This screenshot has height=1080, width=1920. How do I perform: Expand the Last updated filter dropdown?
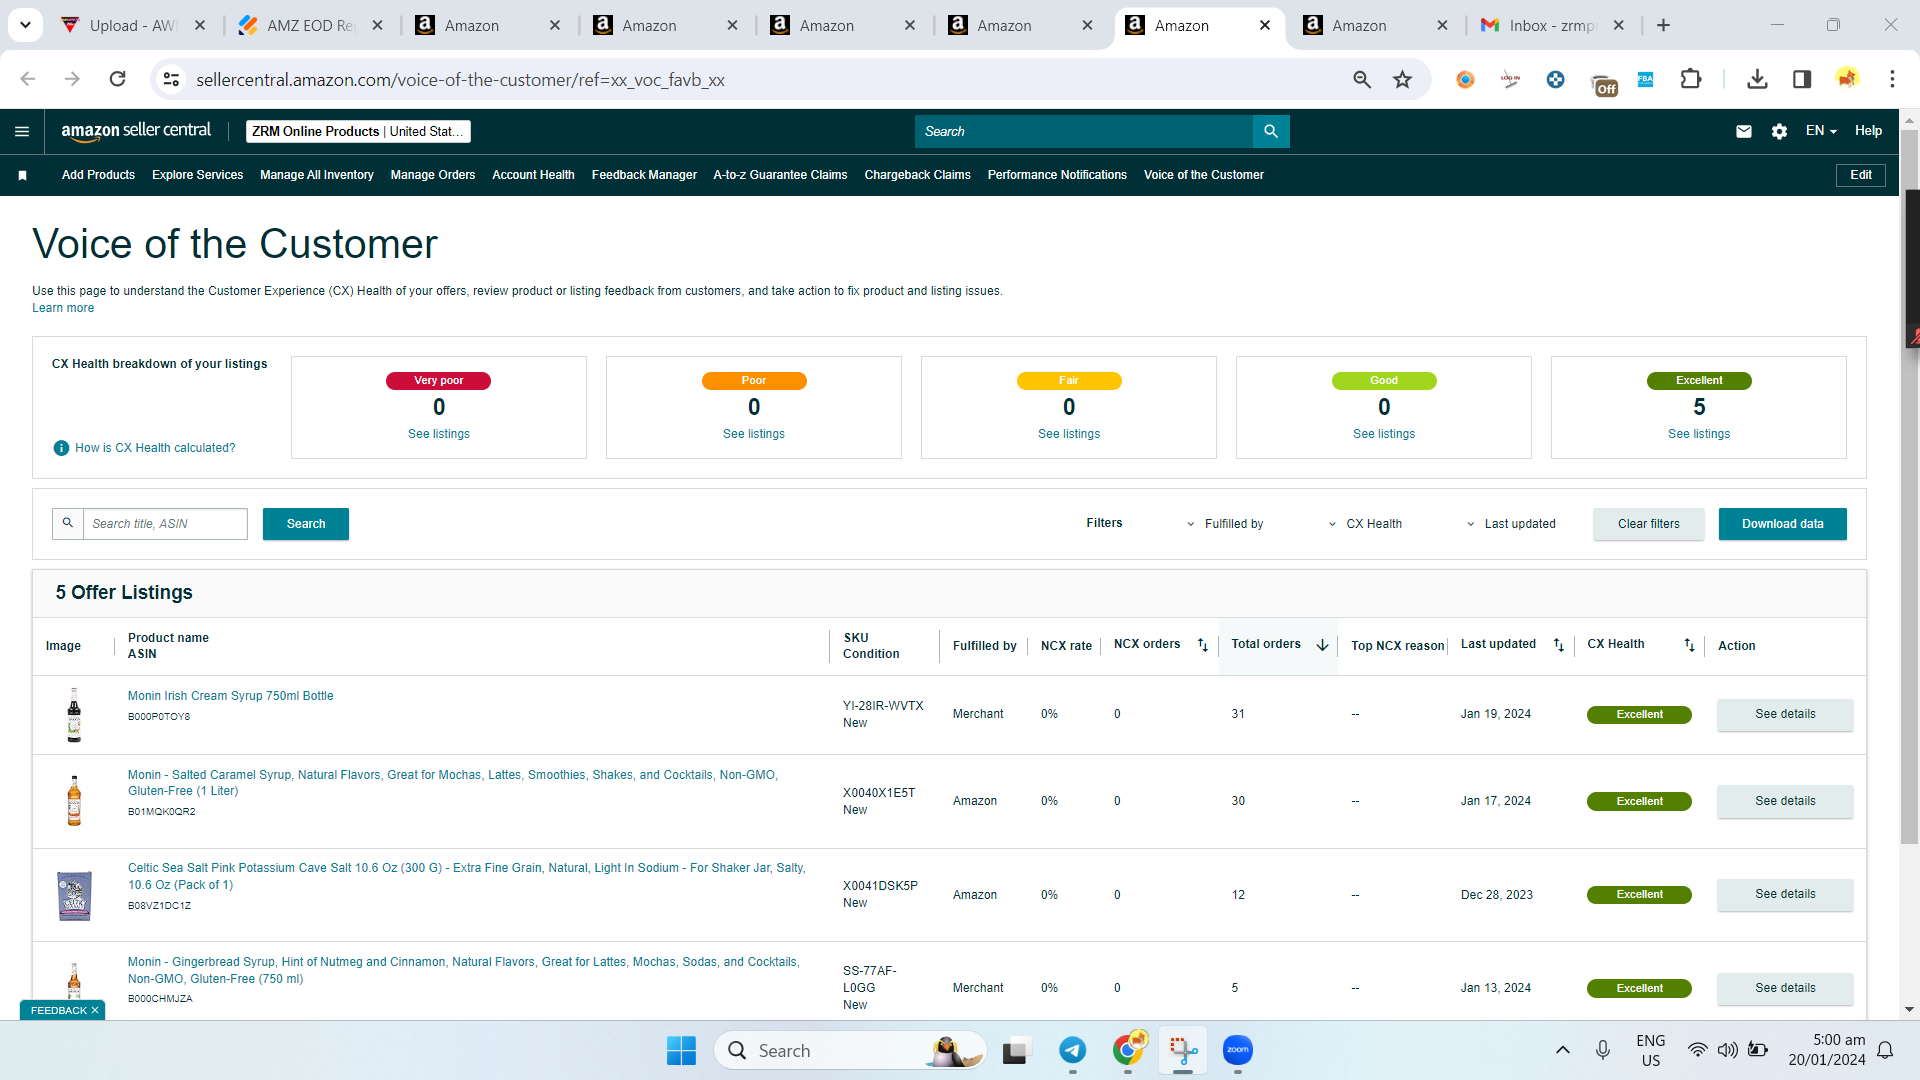point(1511,524)
